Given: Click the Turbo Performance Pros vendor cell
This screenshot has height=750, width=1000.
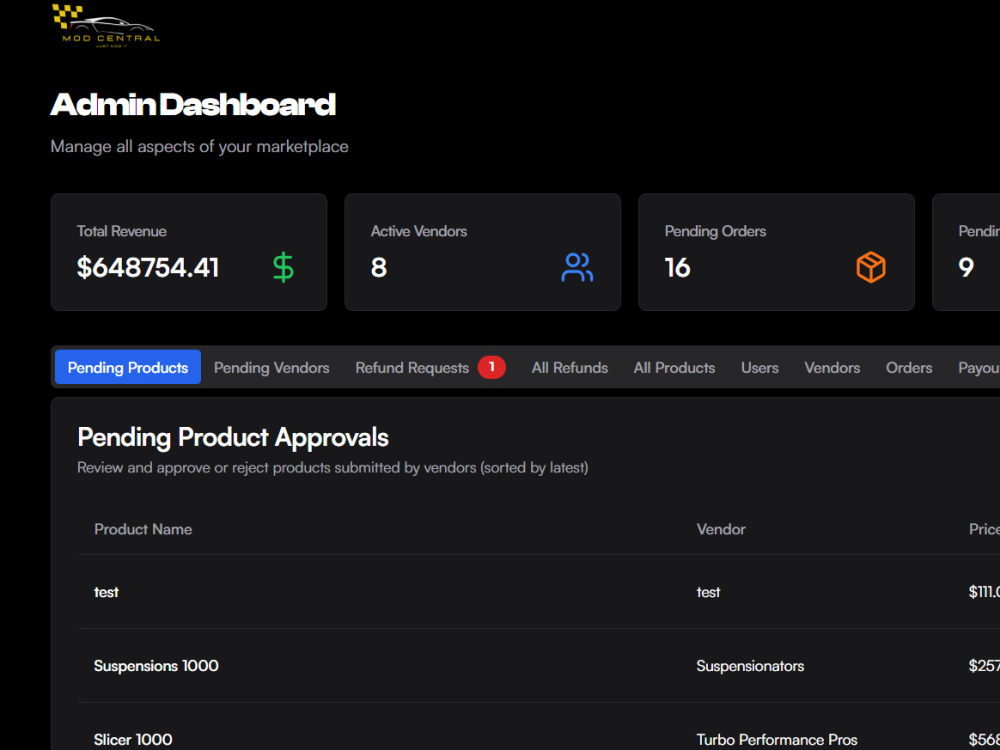Looking at the screenshot, I should click(x=777, y=740).
